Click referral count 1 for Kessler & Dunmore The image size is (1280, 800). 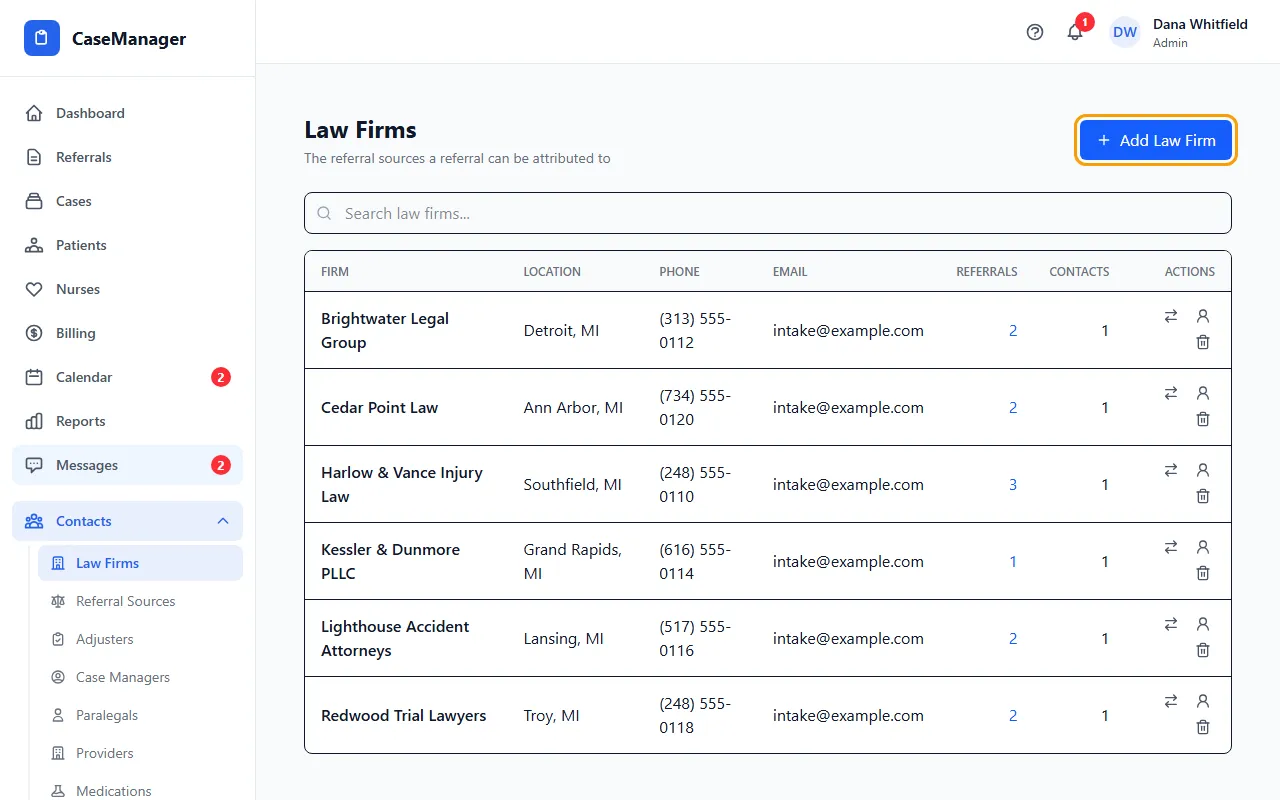pos(1013,561)
